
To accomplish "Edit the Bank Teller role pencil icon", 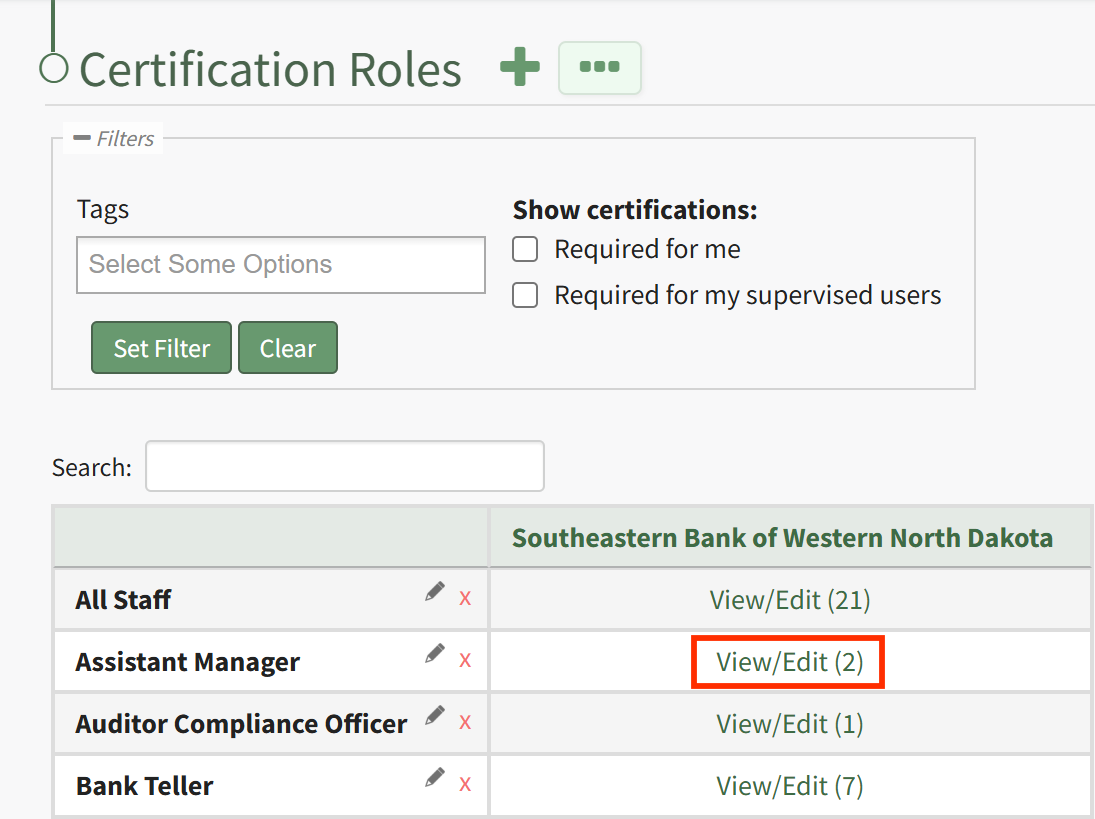I will coord(434,778).
